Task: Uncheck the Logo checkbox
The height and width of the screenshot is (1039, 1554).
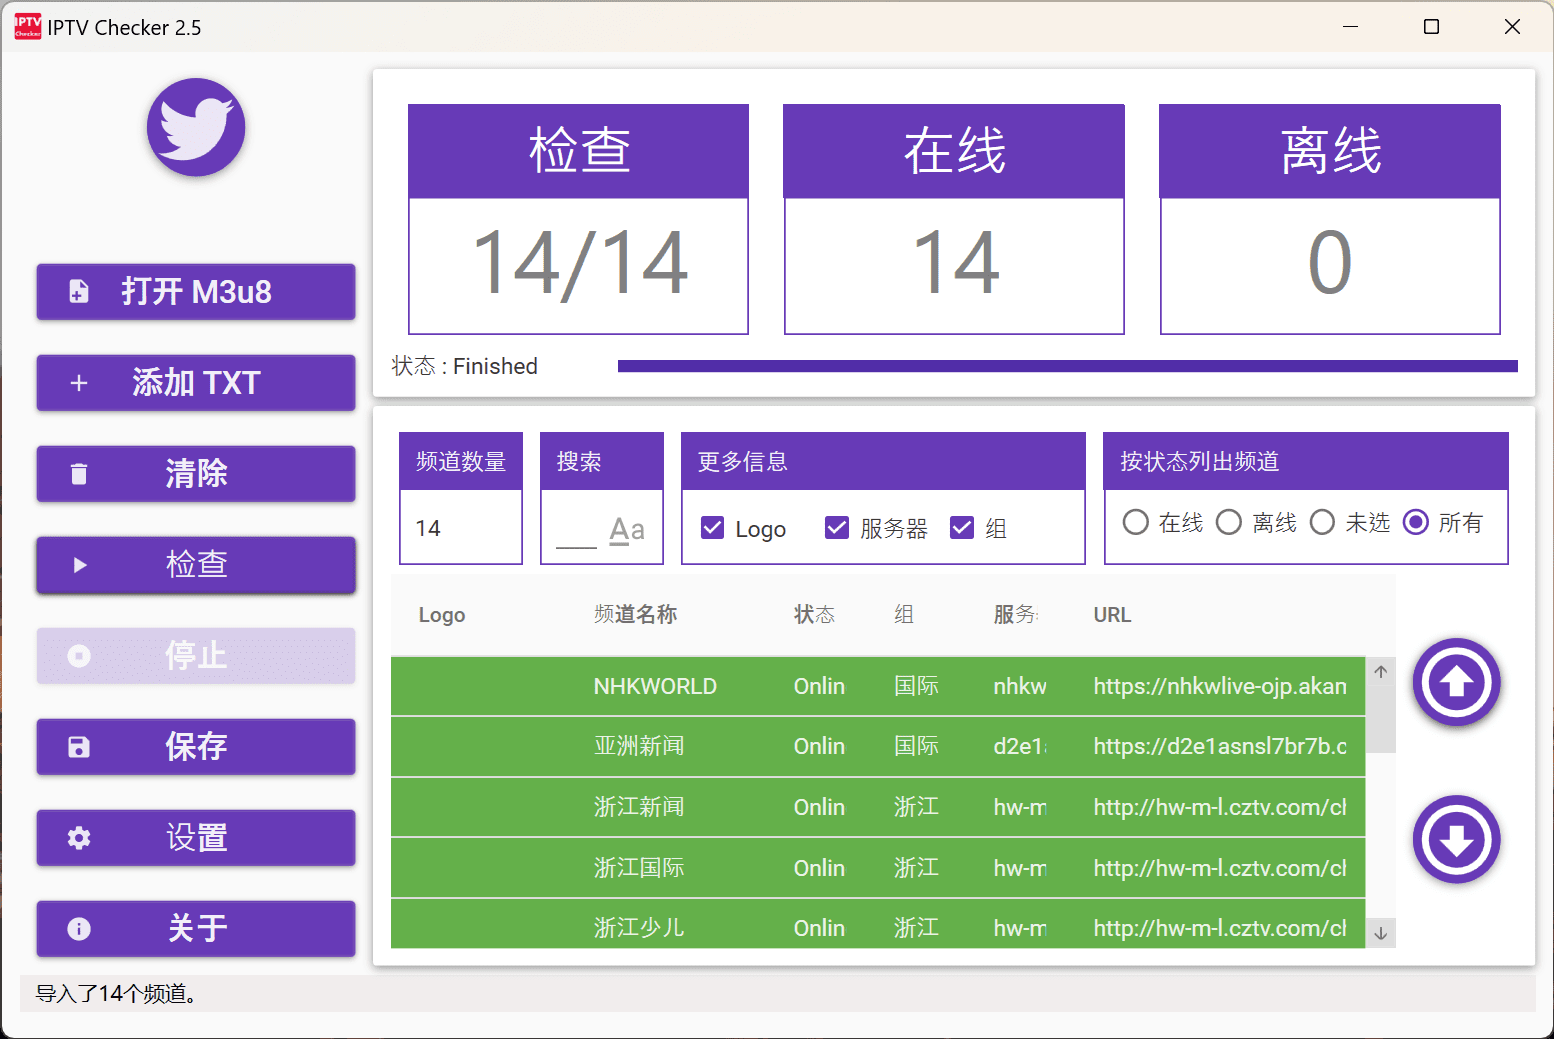Action: (x=712, y=527)
